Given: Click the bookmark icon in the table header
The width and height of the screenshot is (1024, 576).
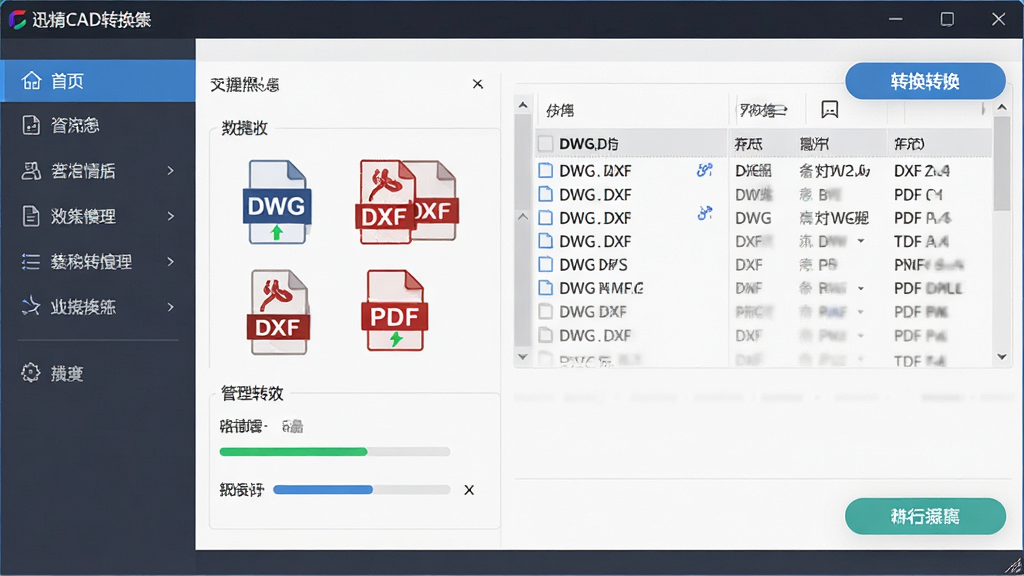Looking at the screenshot, I should (829, 110).
